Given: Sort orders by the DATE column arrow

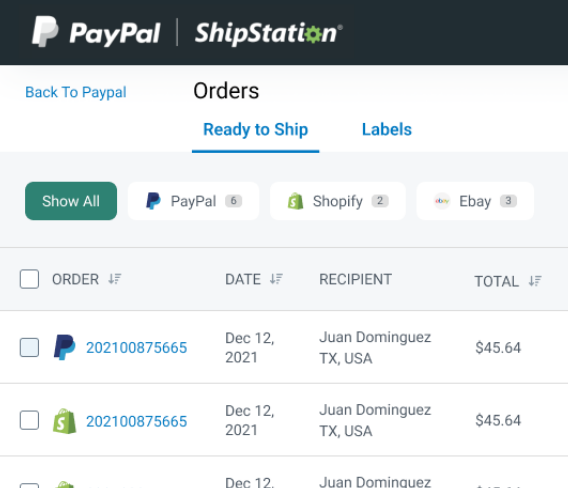Looking at the screenshot, I should (276, 279).
